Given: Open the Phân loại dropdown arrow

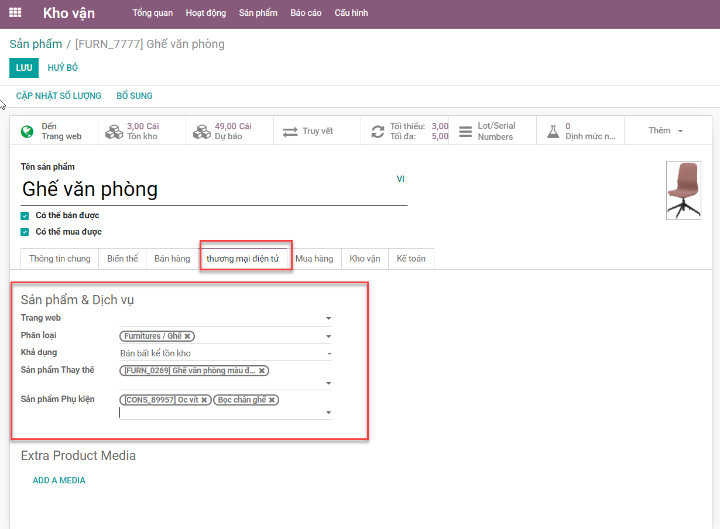Looking at the screenshot, I should pos(328,337).
